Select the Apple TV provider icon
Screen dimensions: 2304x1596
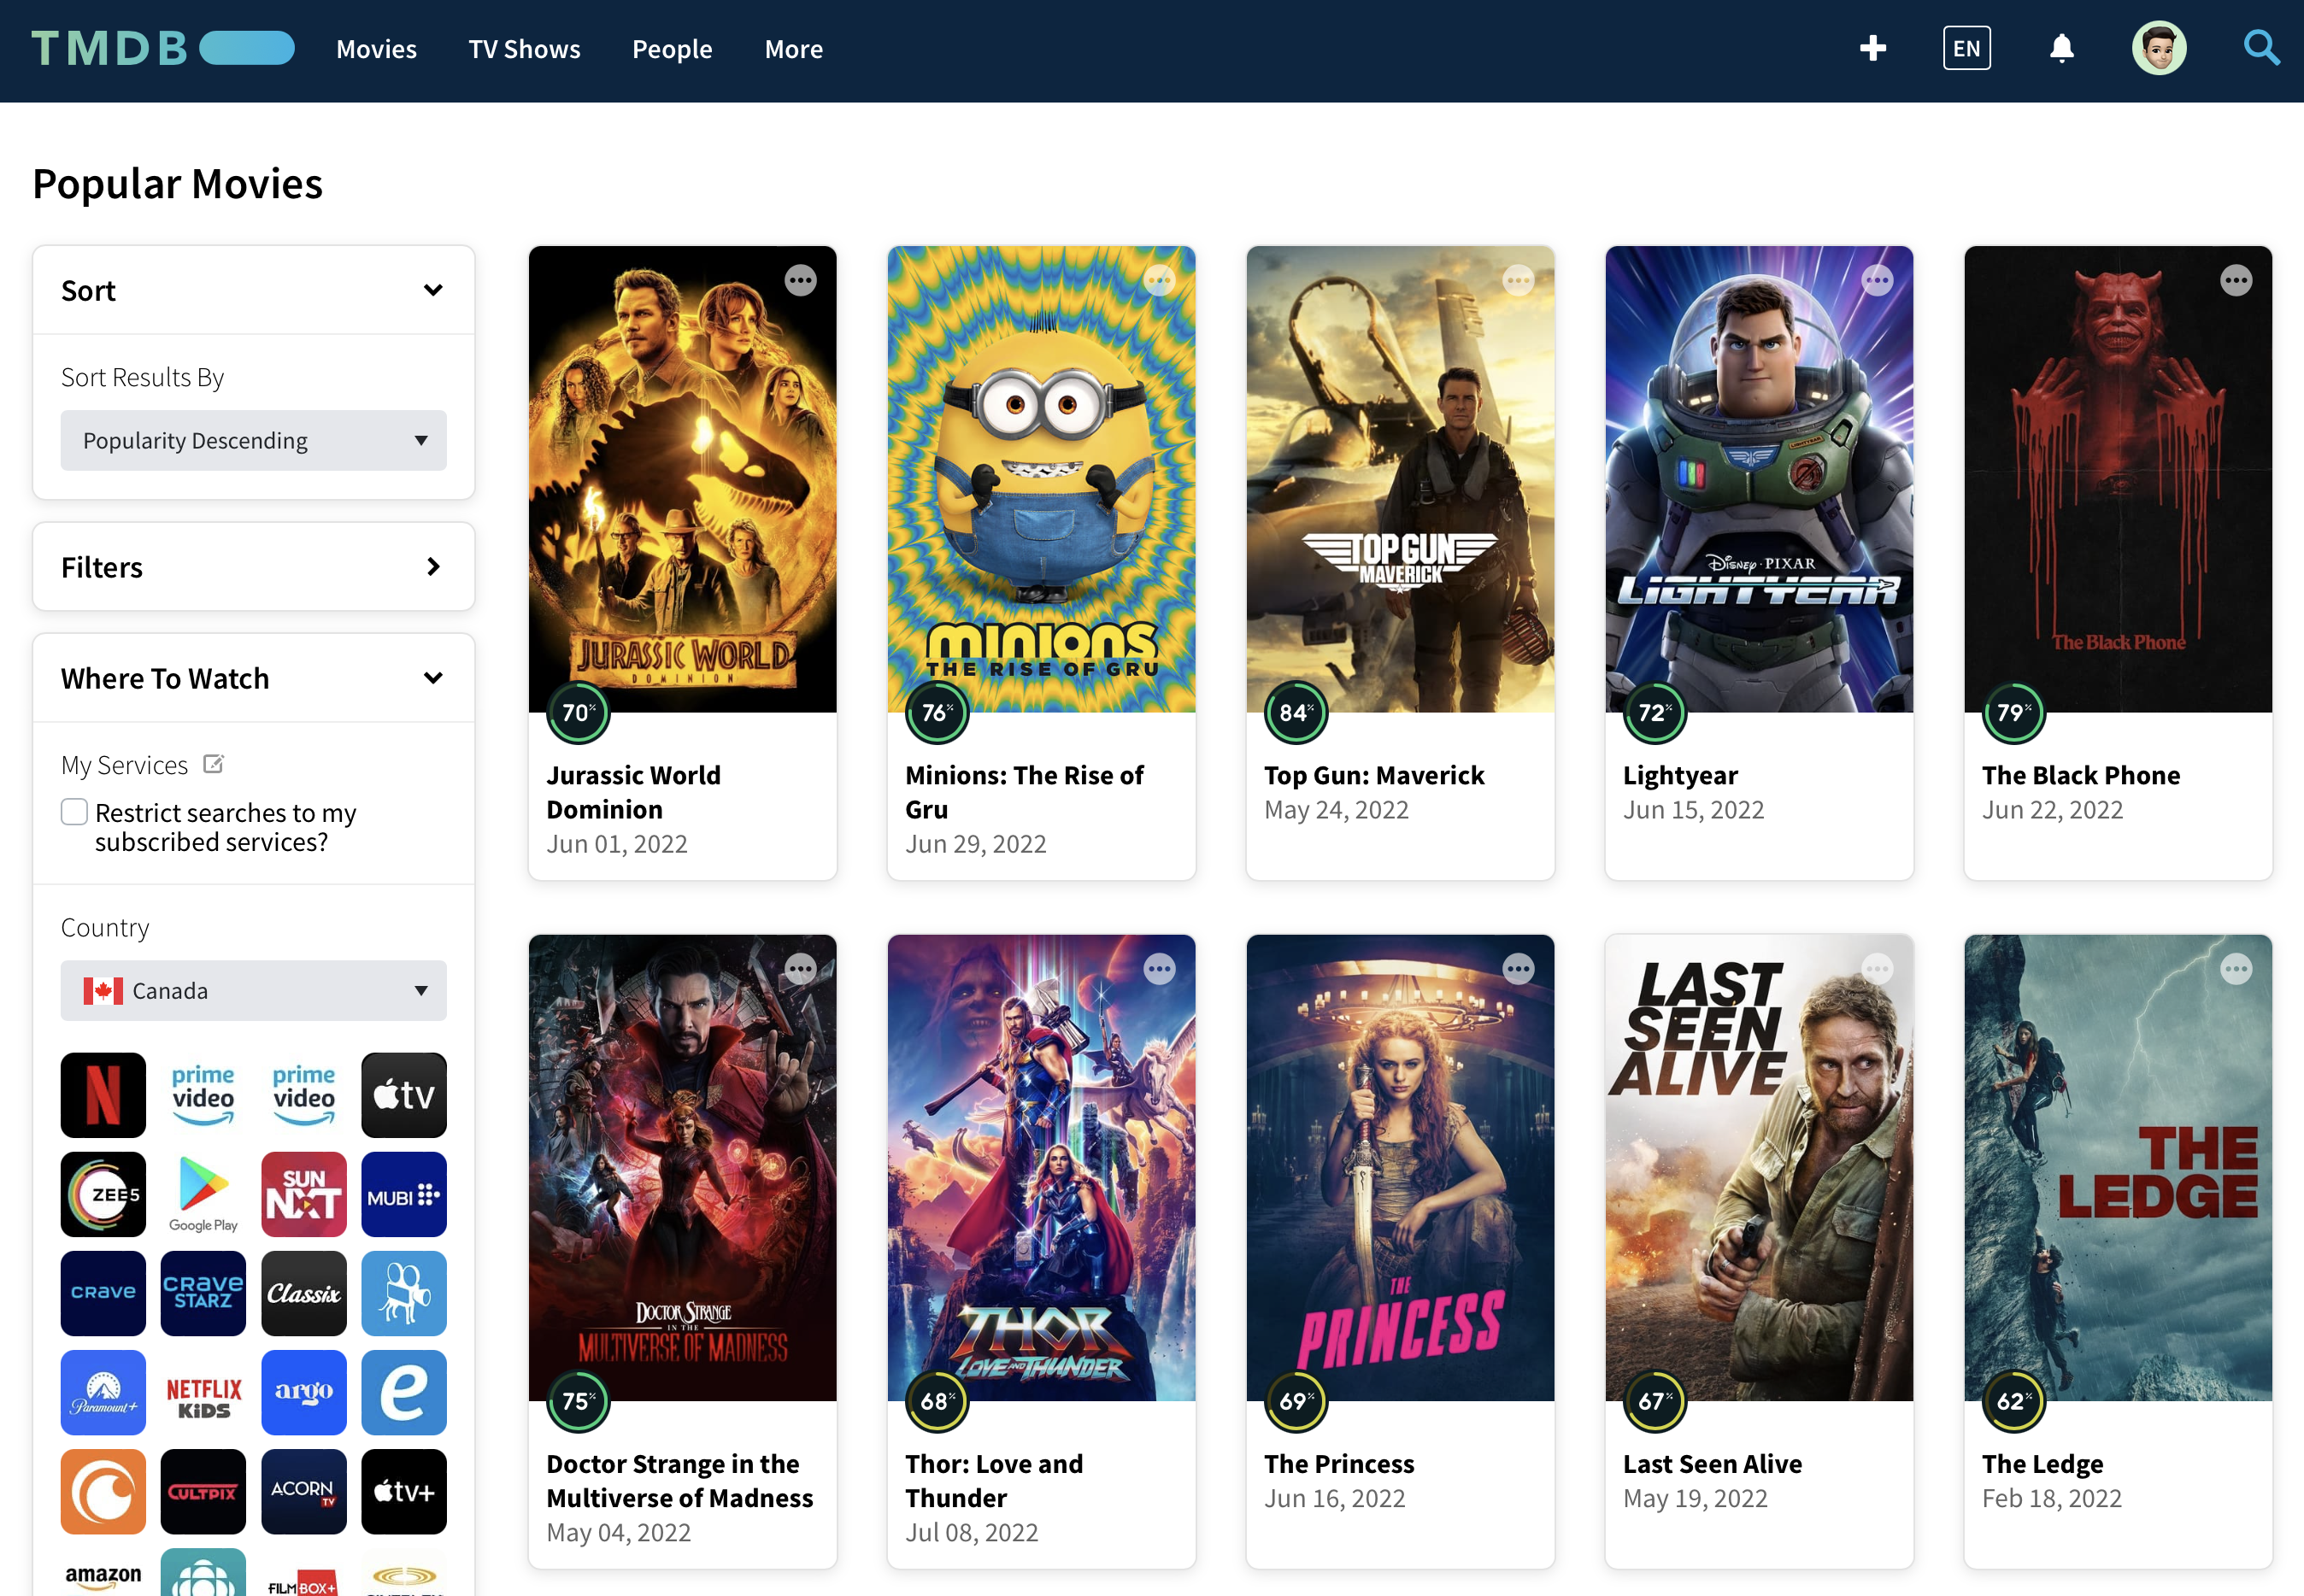(x=403, y=1094)
